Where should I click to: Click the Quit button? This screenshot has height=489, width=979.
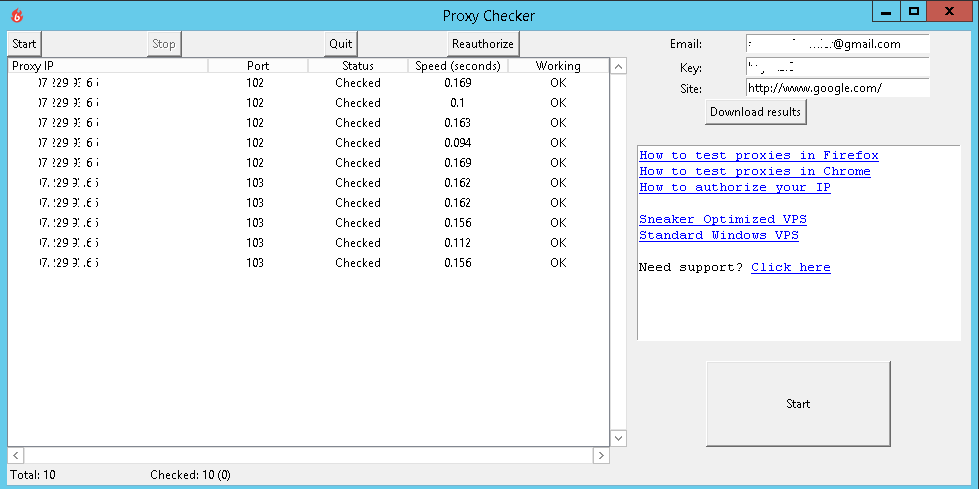click(341, 44)
